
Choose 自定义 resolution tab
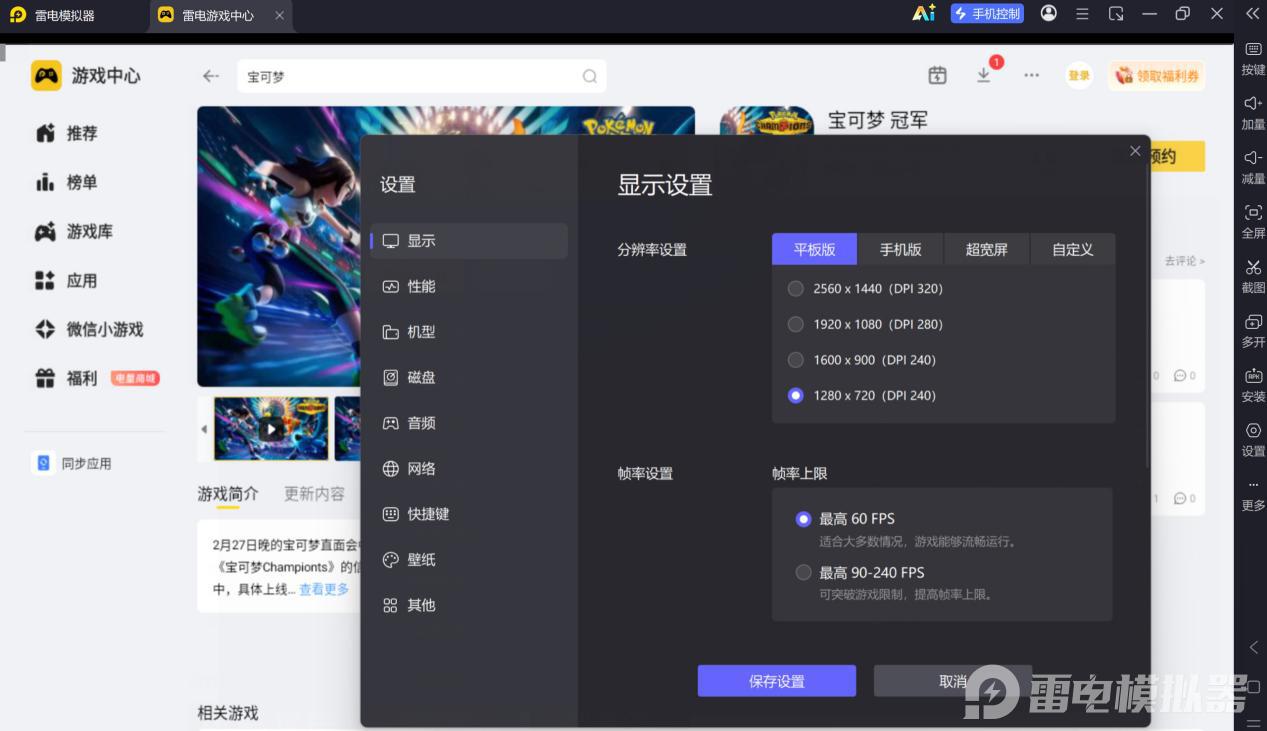click(x=1072, y=249)
